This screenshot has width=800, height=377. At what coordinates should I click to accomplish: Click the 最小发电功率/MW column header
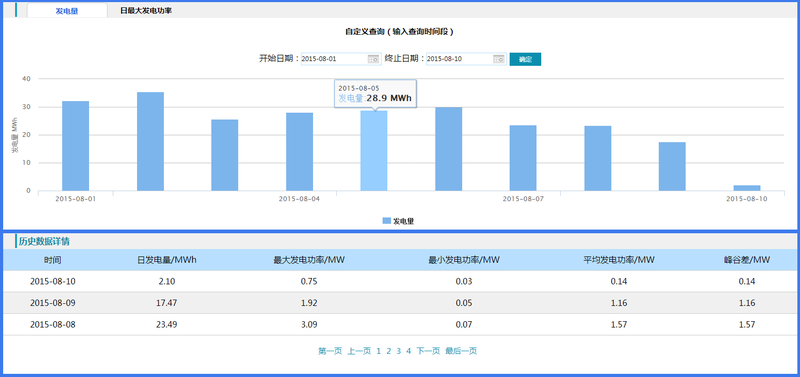[464, 260]
